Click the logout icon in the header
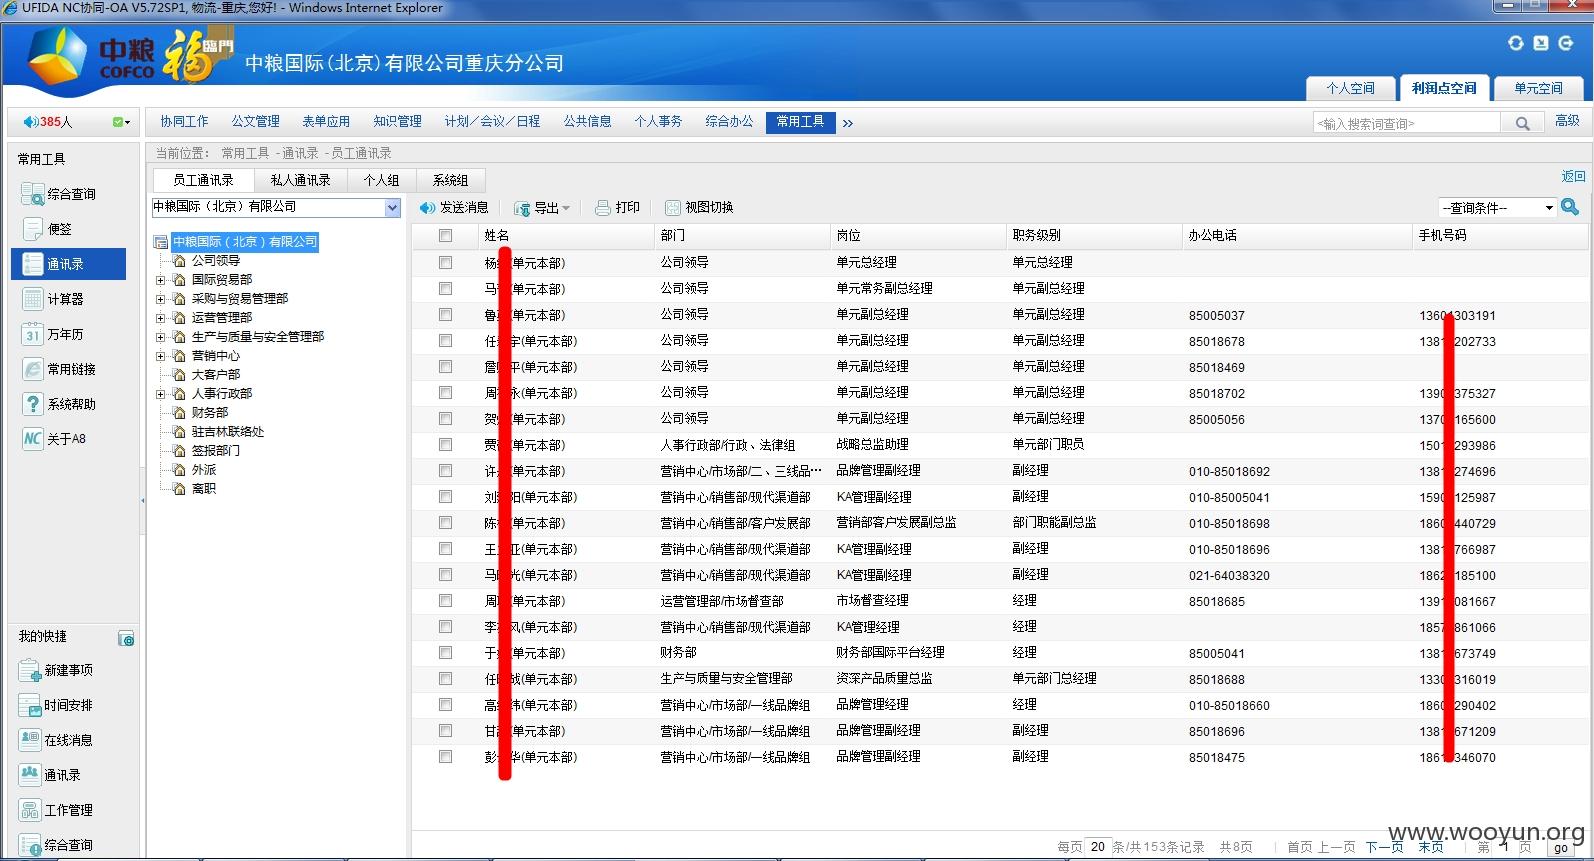 1566,43
